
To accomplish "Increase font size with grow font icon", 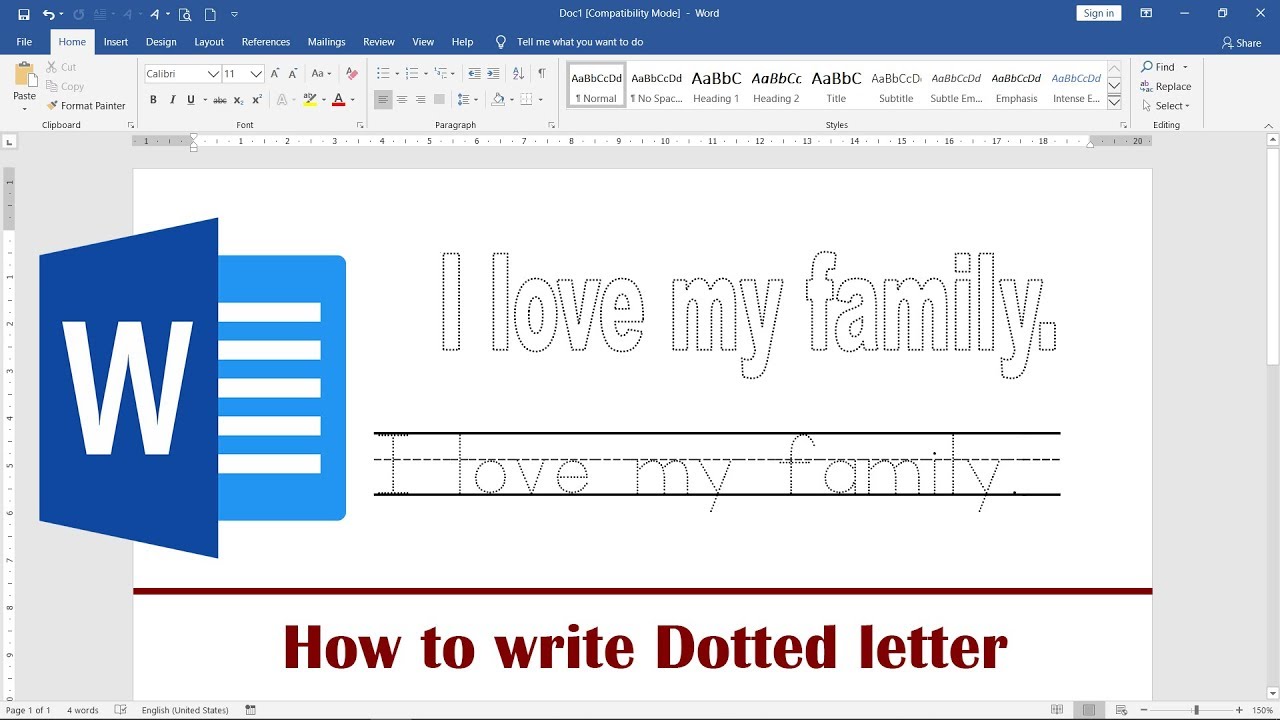I will [x=275, y=74].
